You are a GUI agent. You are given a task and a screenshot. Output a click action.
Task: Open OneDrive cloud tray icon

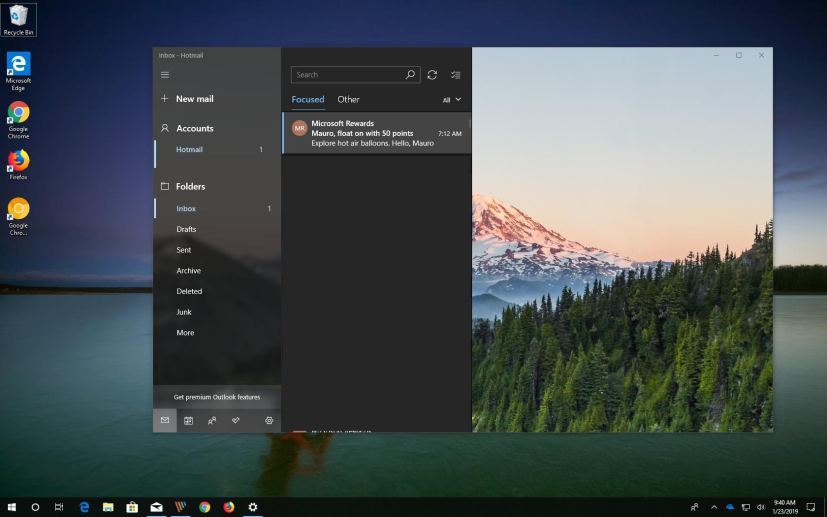coord(730,507)
